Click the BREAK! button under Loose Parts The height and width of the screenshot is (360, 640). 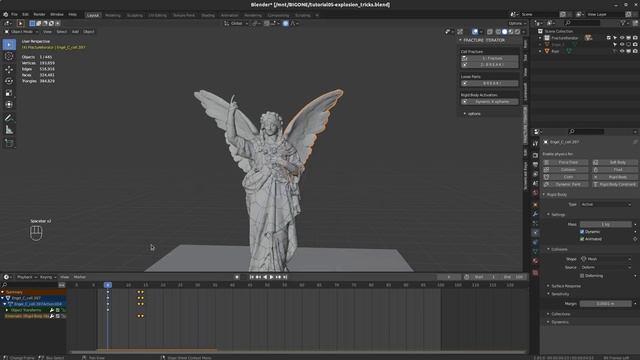489,83
